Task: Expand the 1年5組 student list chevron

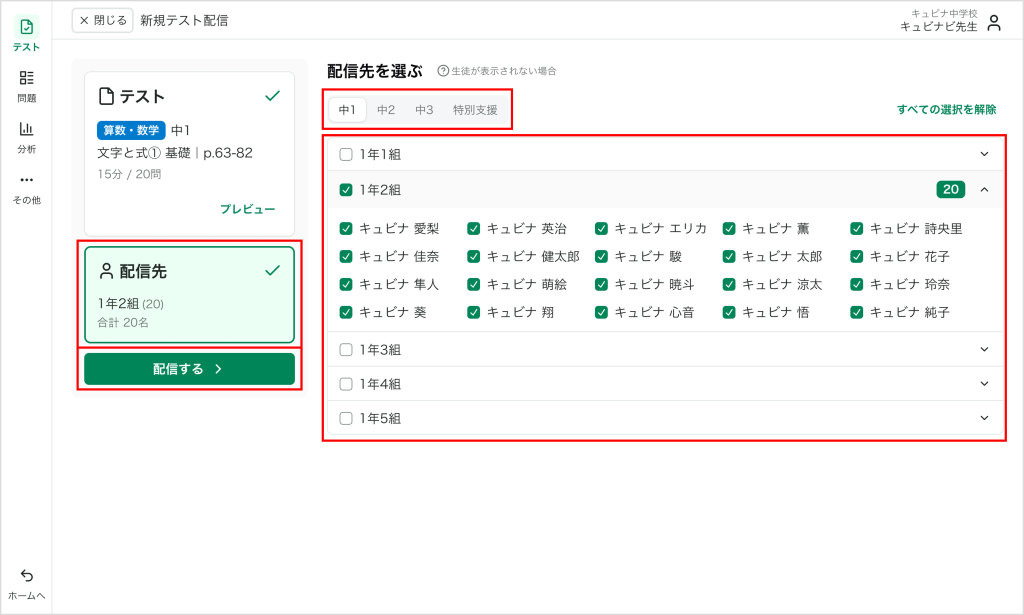Action: pyautogui.click(x=984, y=418)
